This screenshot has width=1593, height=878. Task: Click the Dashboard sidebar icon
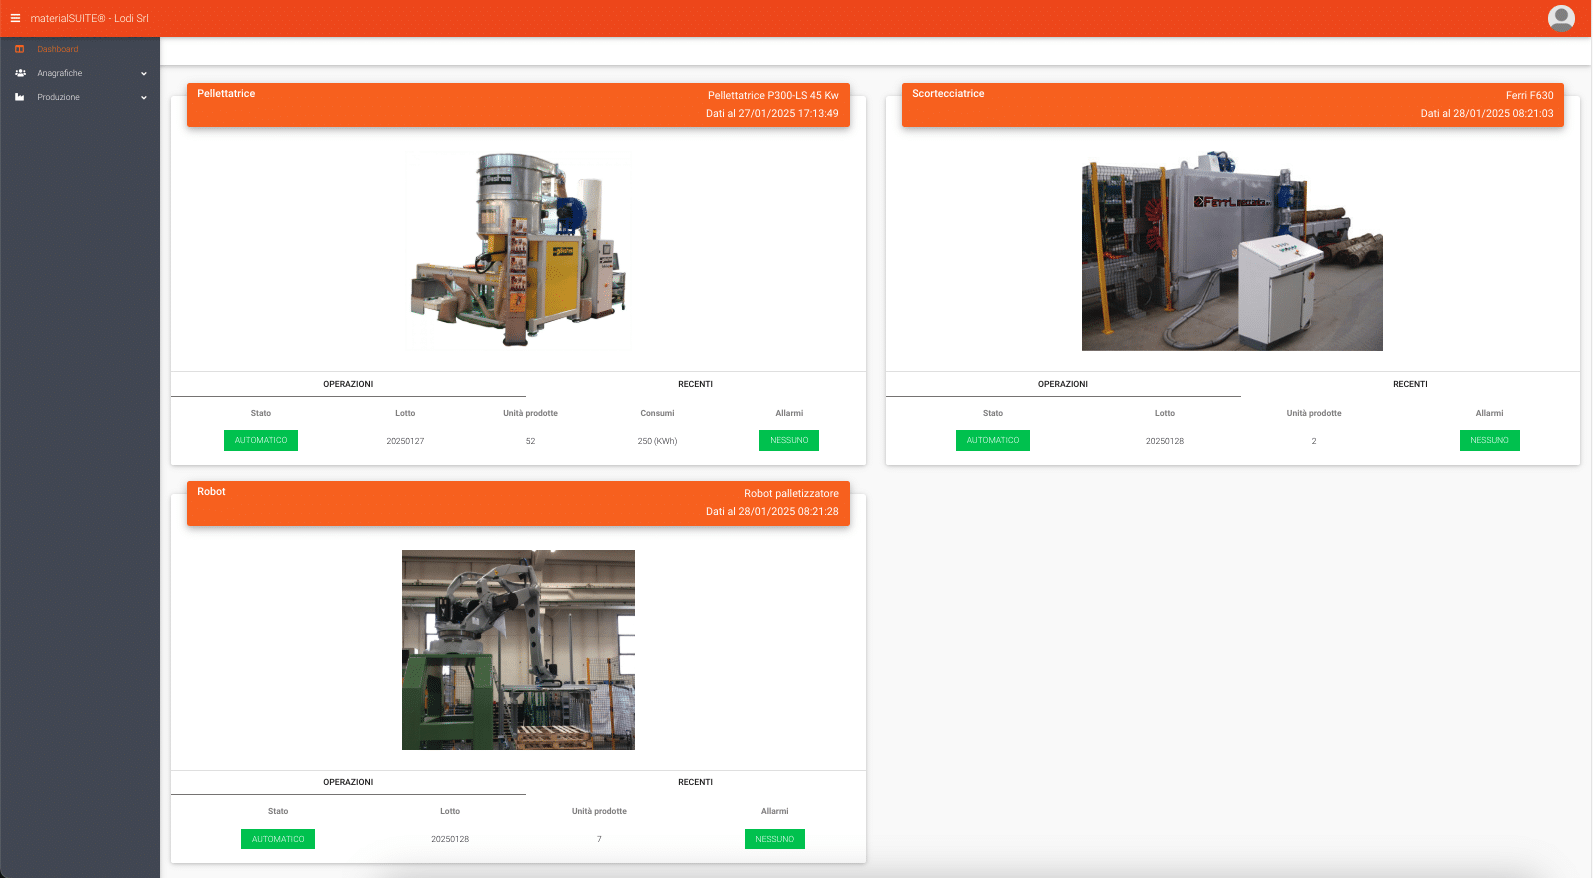19,49
